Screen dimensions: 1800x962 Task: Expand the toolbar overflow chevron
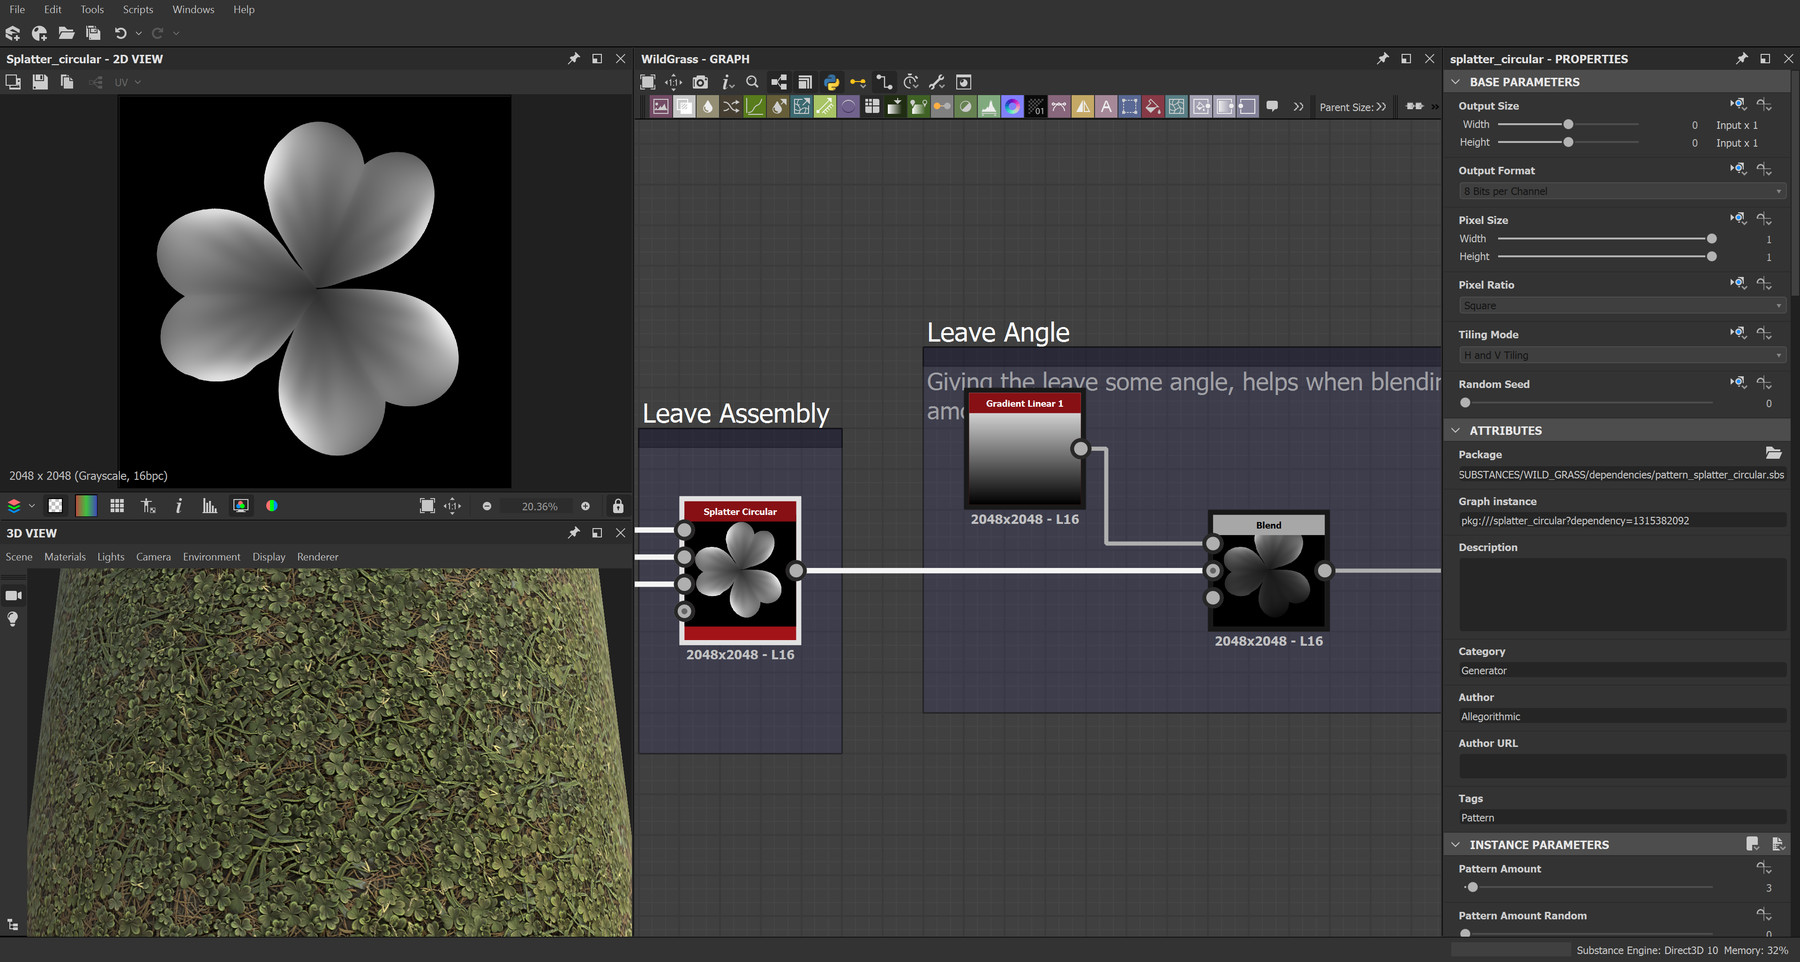pos(1297,106)
